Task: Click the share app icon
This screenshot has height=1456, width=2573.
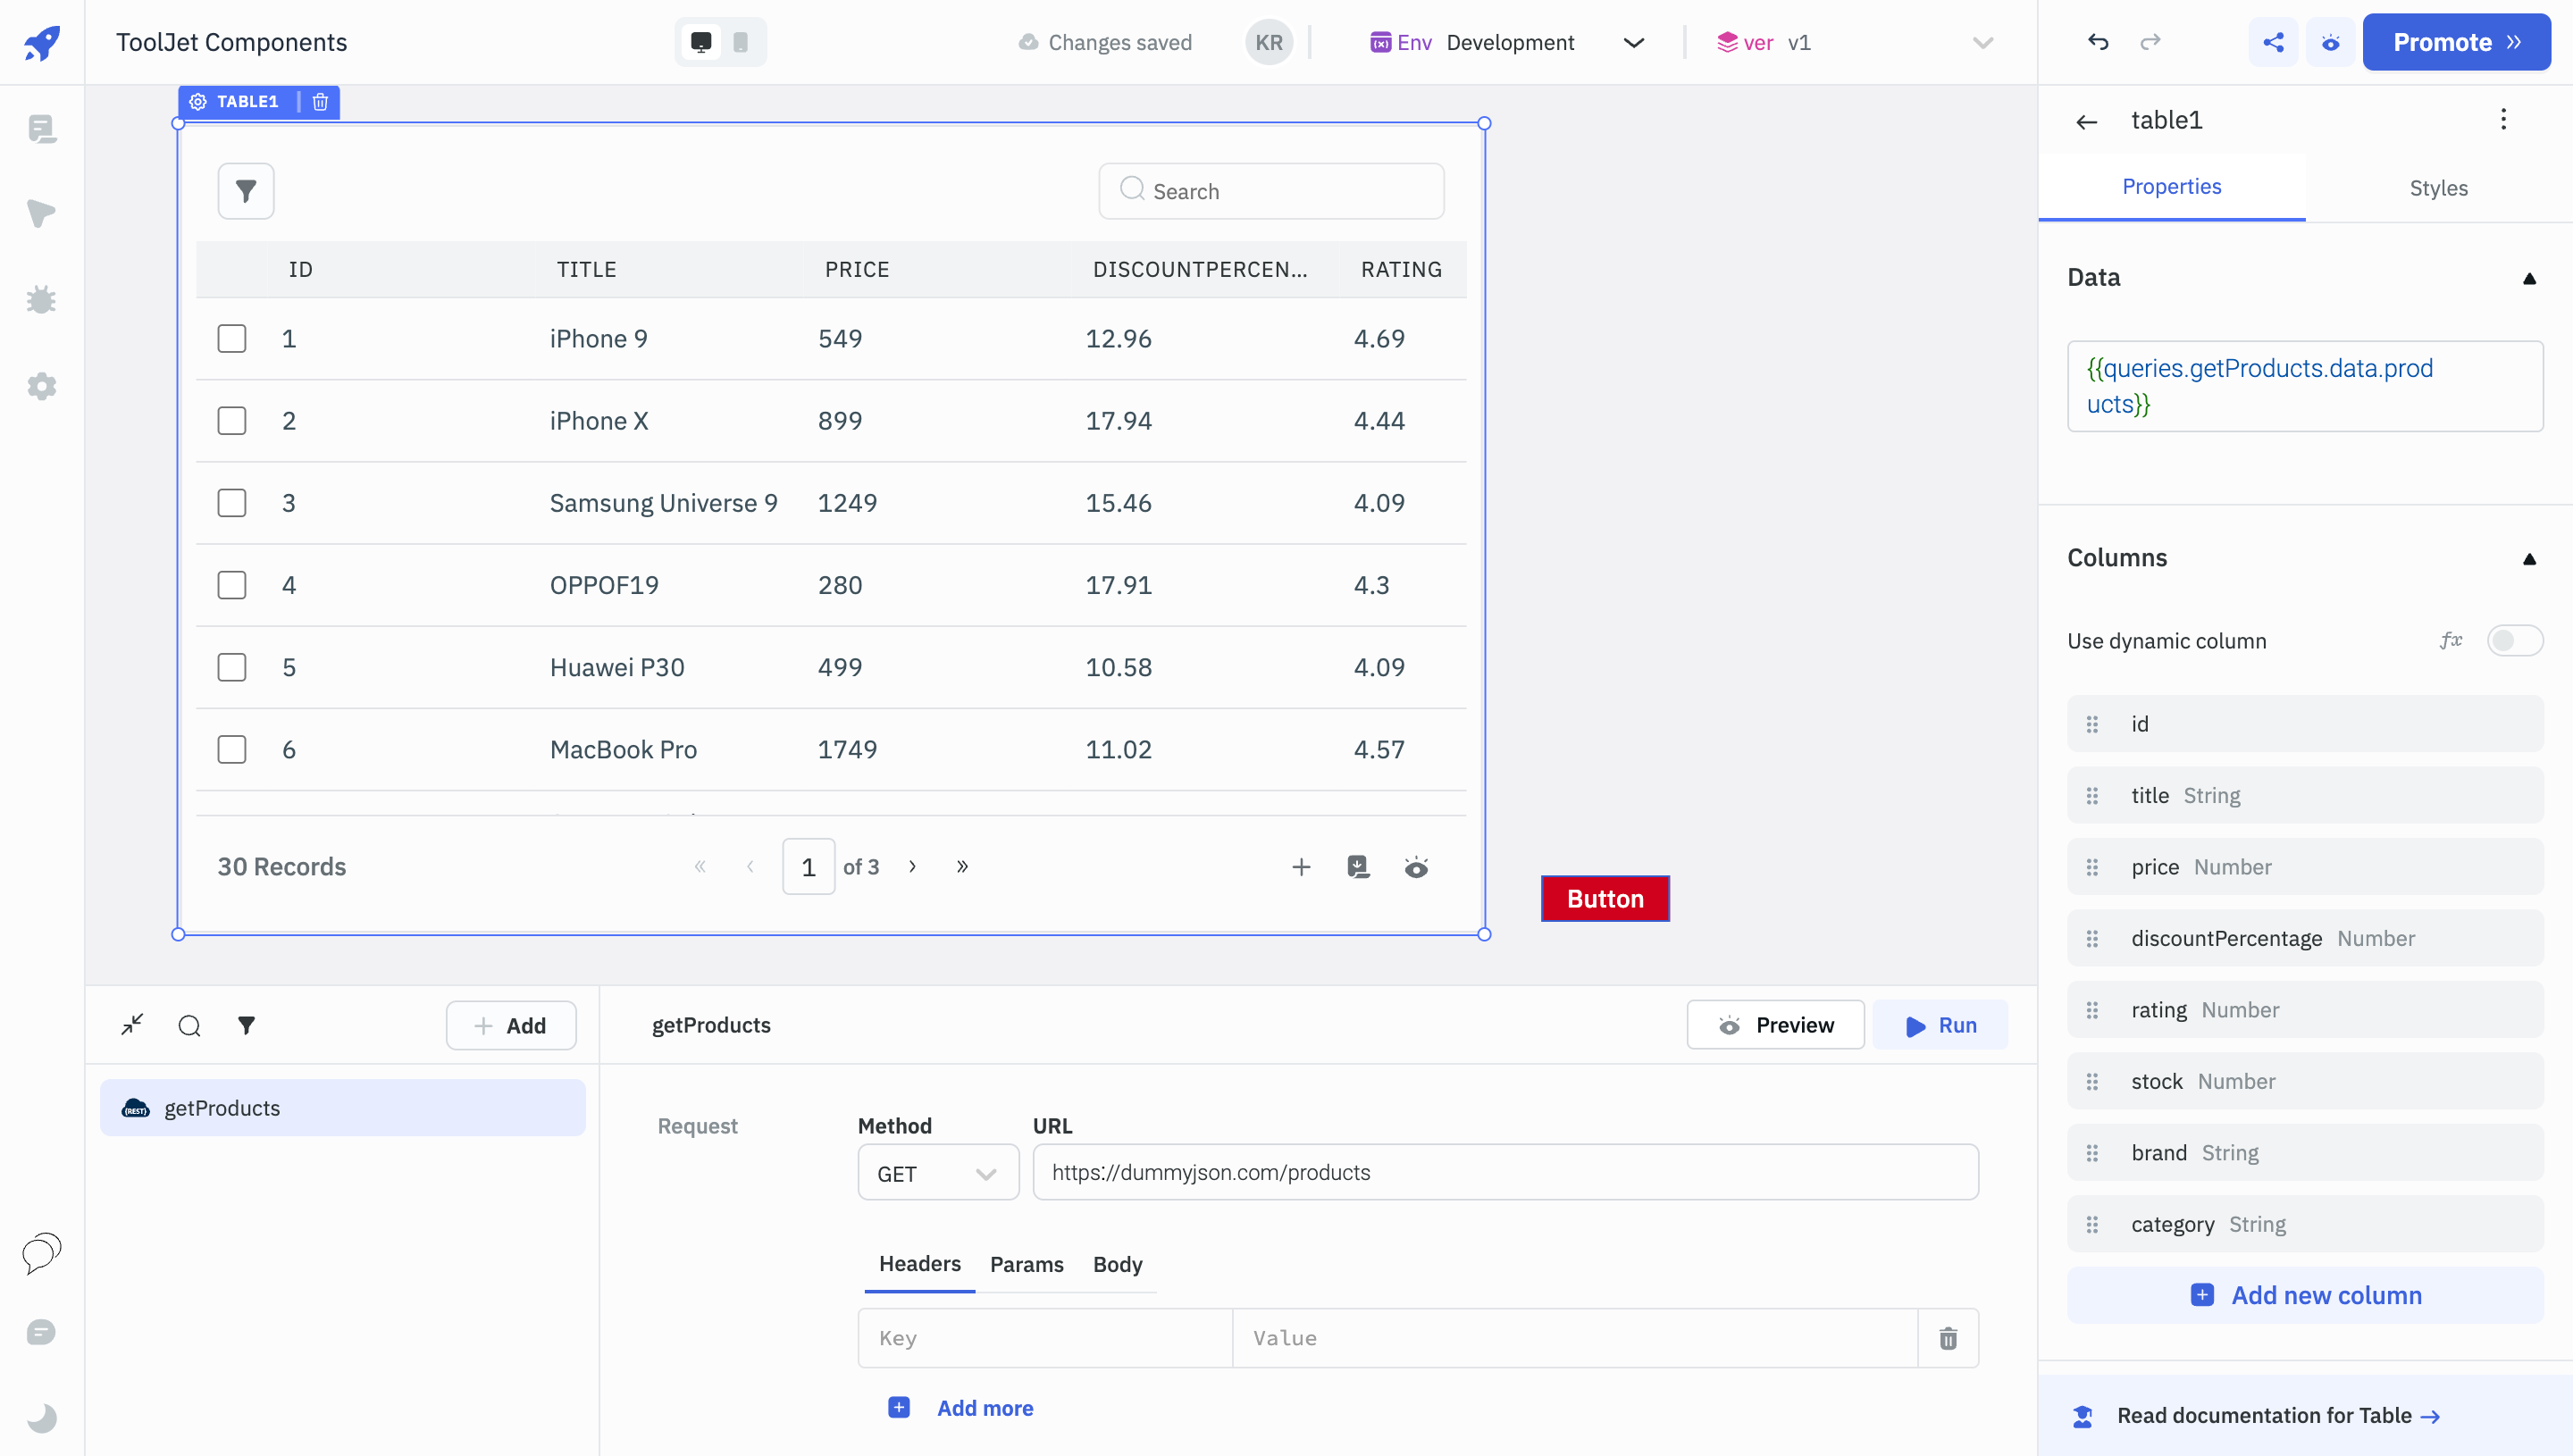Action: tap(2273, 42)
